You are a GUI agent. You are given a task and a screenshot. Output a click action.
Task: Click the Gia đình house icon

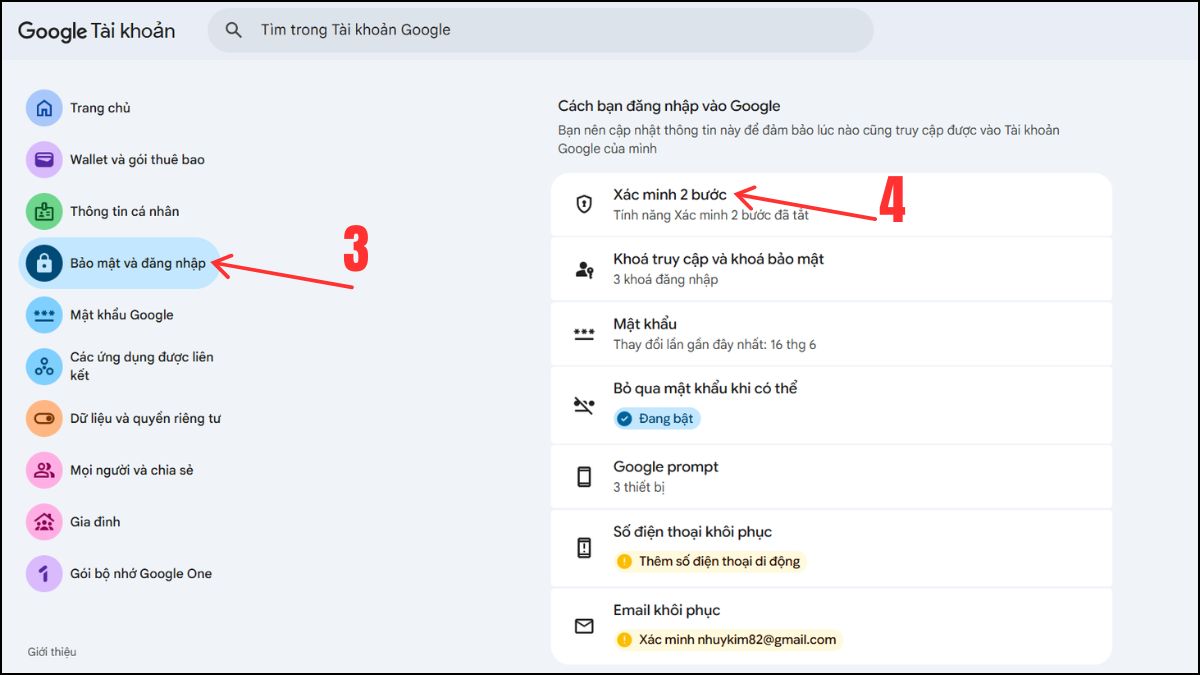click(x=44, y=522)
